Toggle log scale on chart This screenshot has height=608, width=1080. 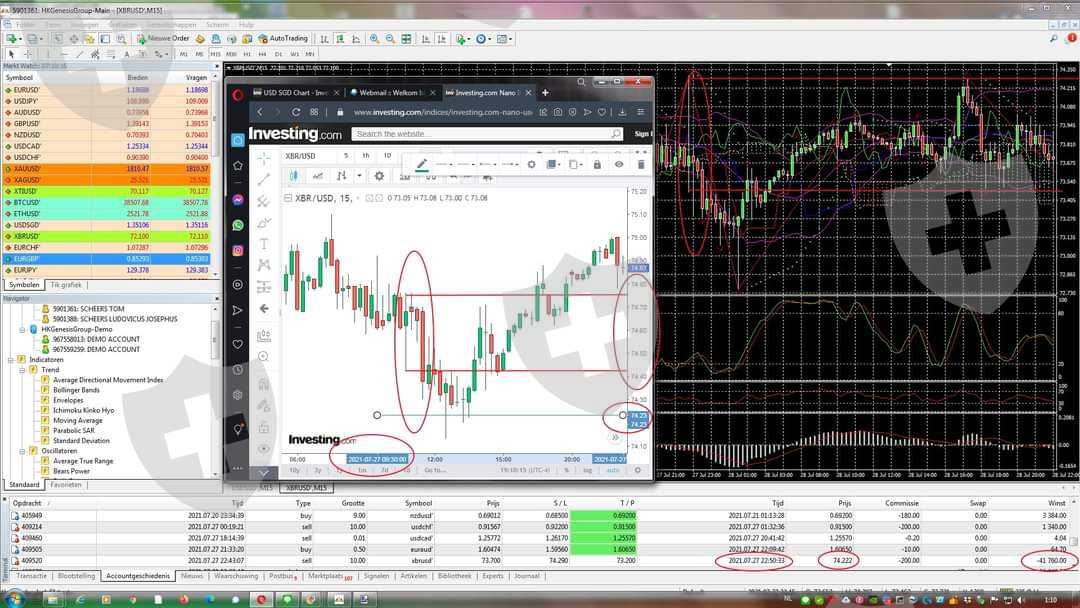pyautogui.click(x=587, y=470)
